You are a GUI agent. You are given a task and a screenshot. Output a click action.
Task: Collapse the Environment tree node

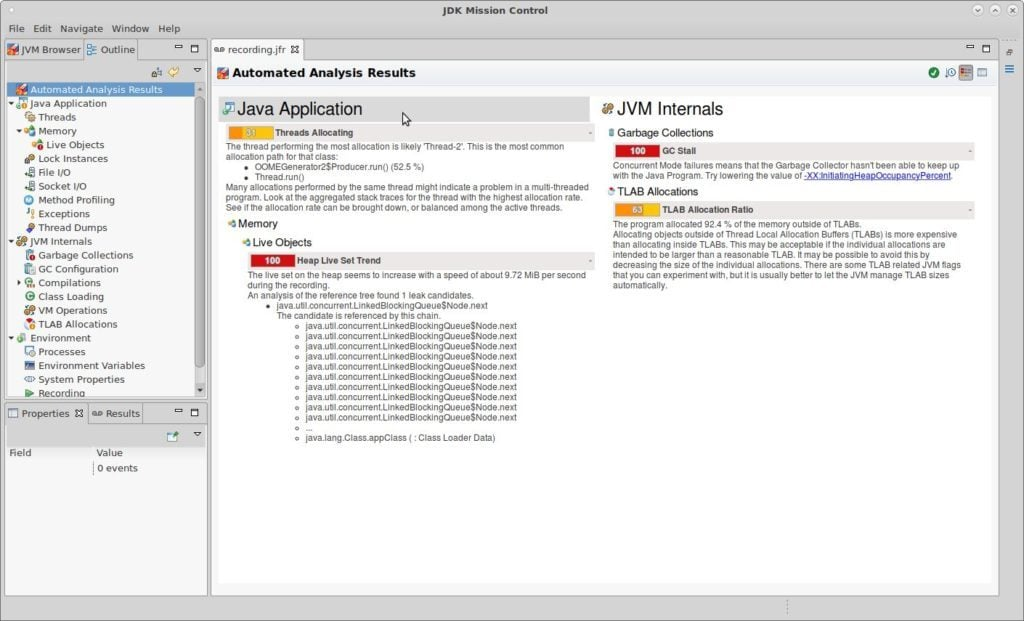tap(11, 338)
